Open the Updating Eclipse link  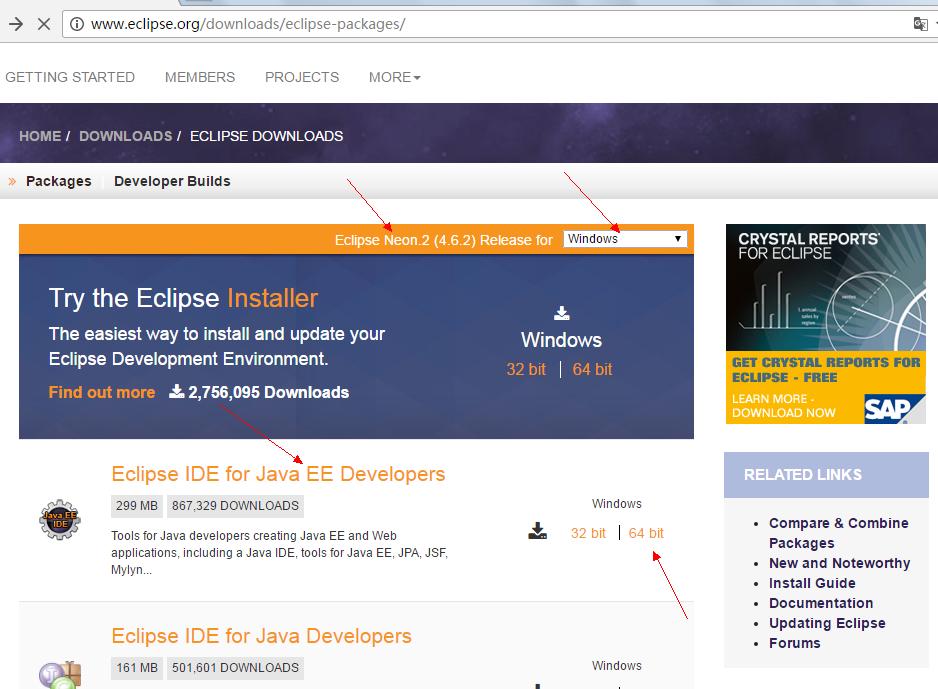(827, 623)
